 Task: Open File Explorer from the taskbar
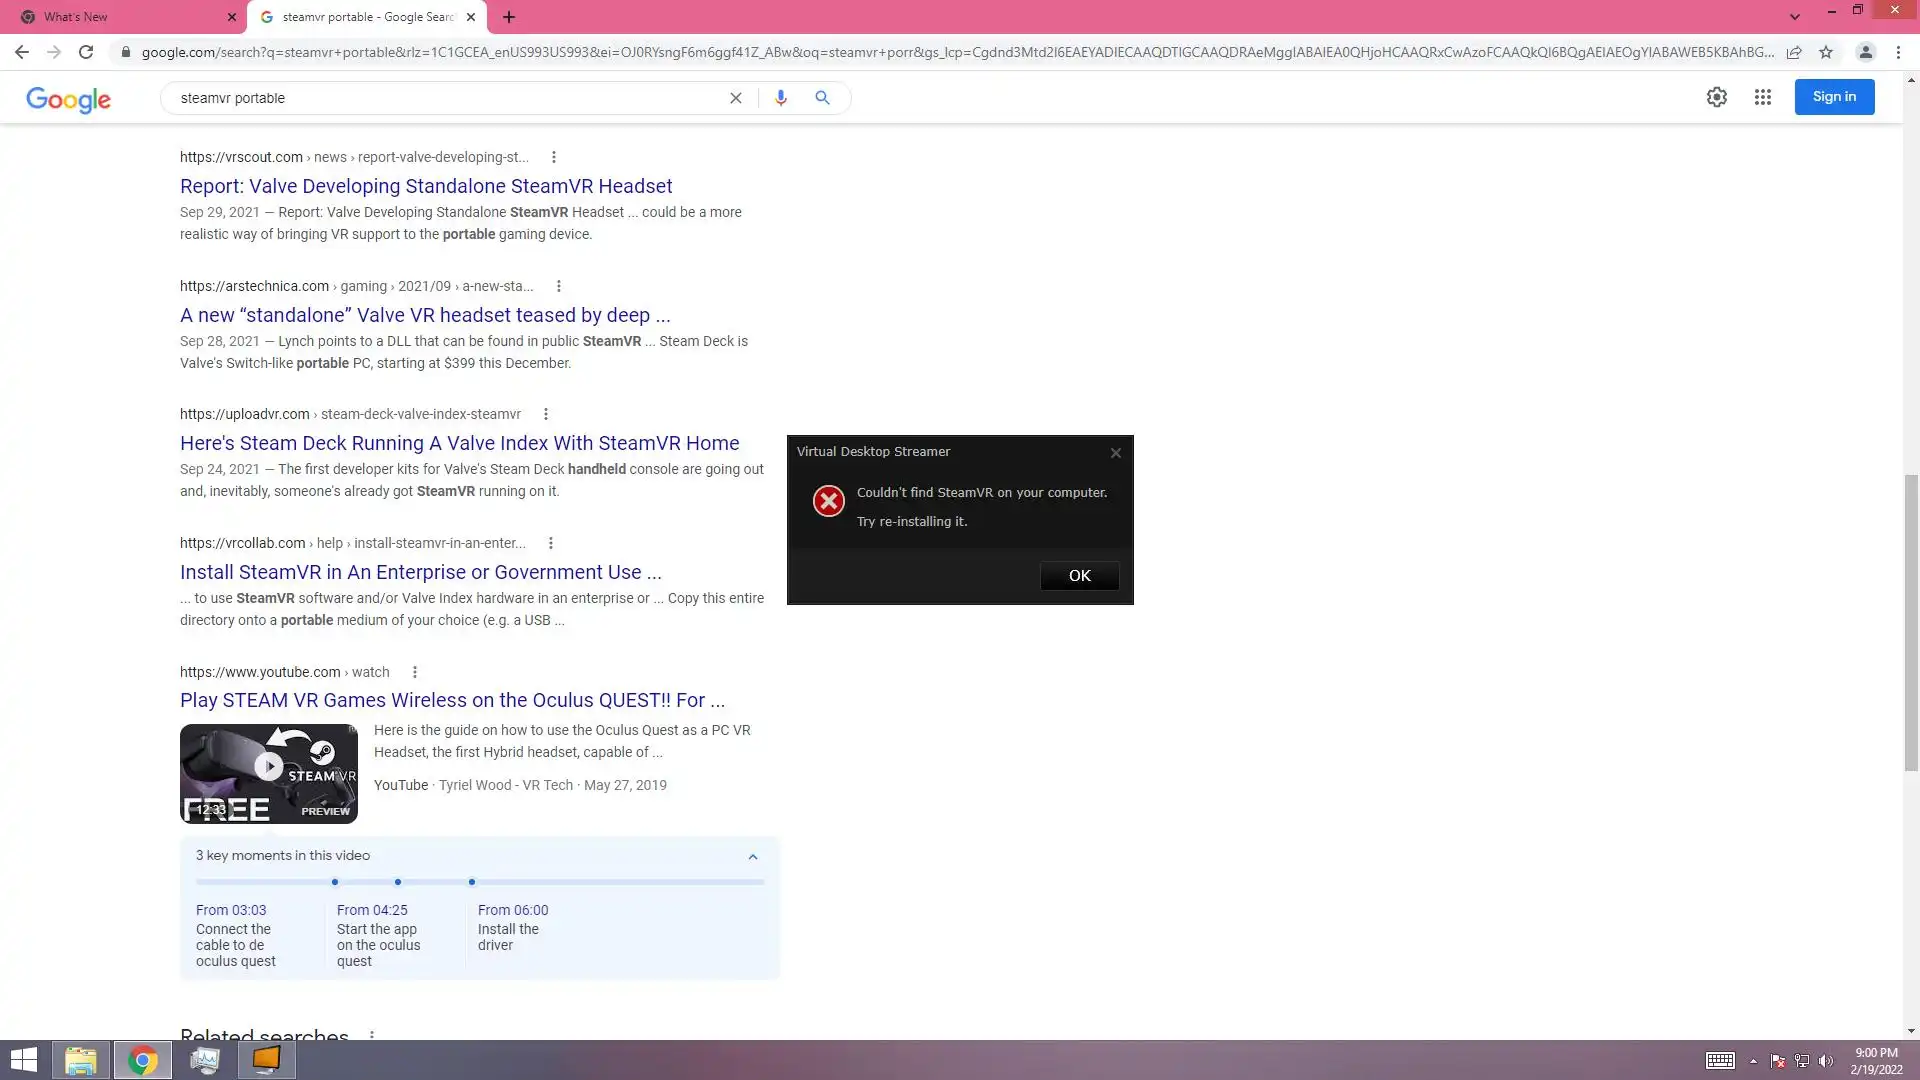tap(80, 1060)
